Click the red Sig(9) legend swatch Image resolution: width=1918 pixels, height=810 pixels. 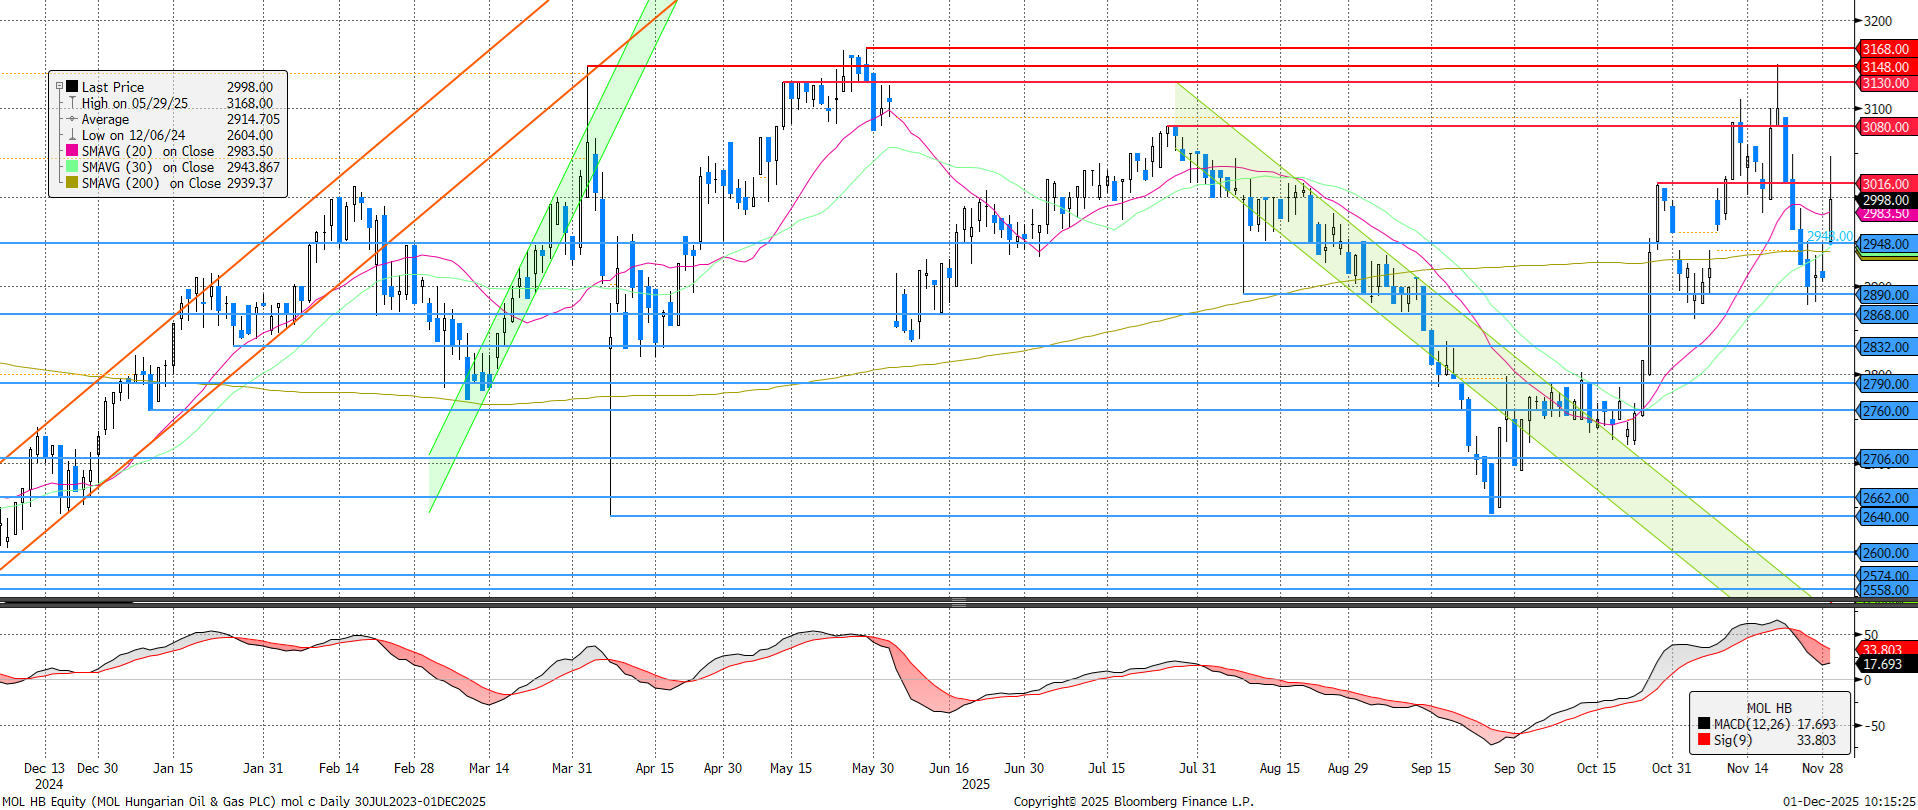1704,740
